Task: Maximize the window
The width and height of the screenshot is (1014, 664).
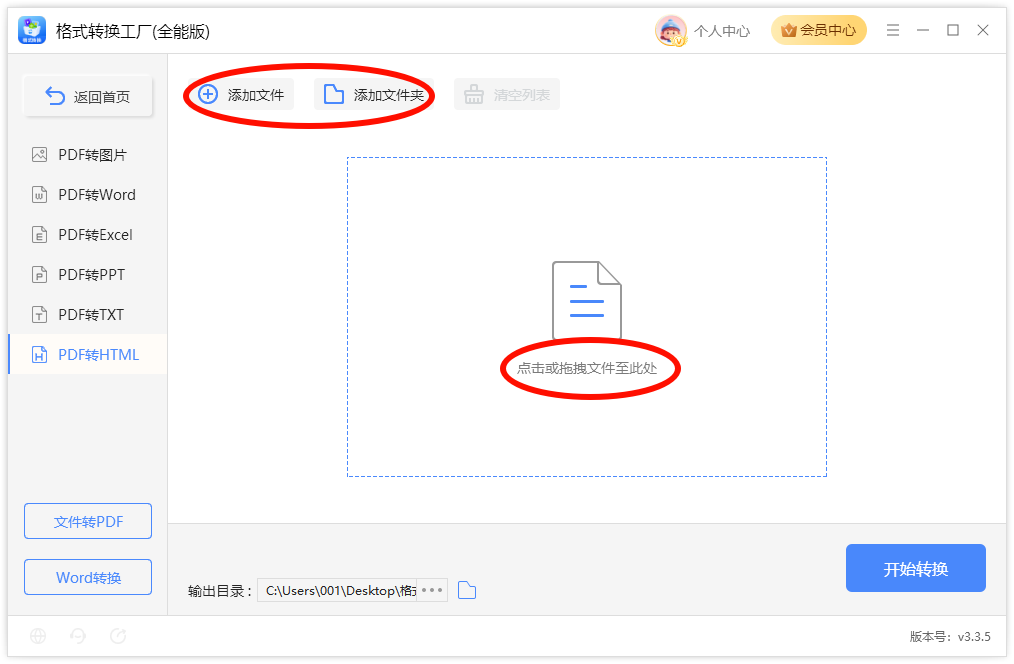Action: point(953,30)
